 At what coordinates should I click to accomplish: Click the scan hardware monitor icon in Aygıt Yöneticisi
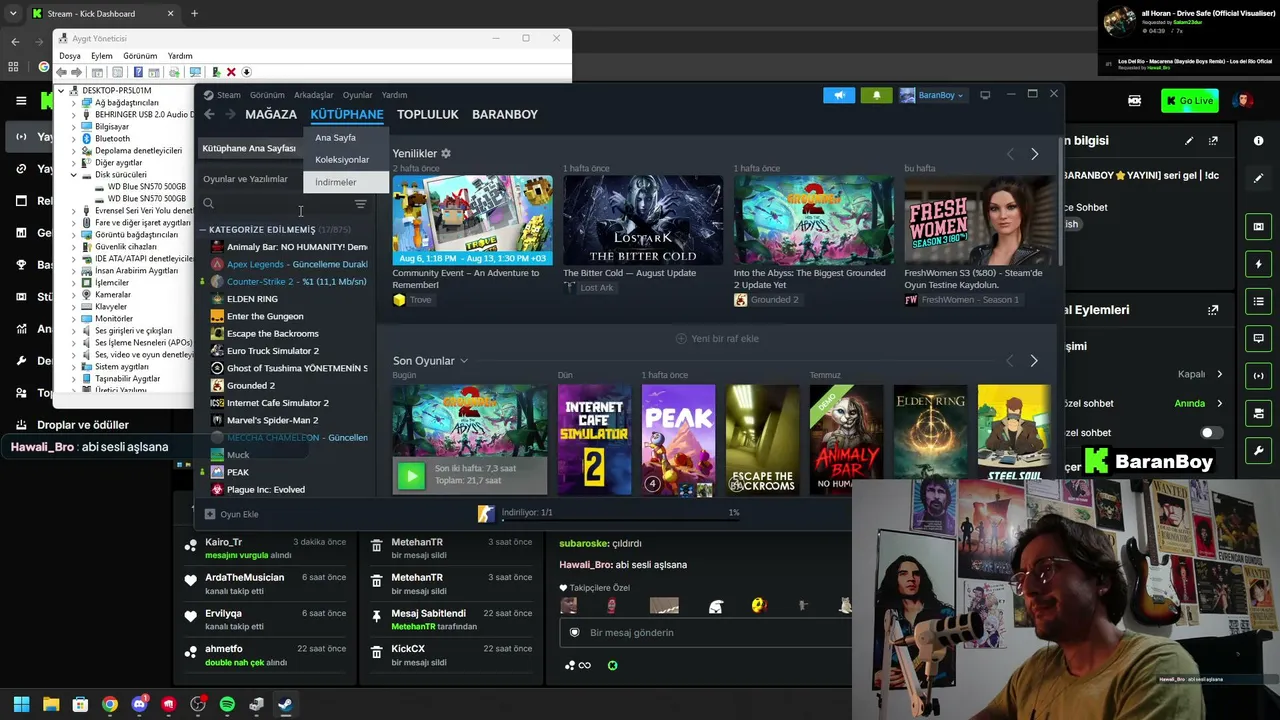195,72
